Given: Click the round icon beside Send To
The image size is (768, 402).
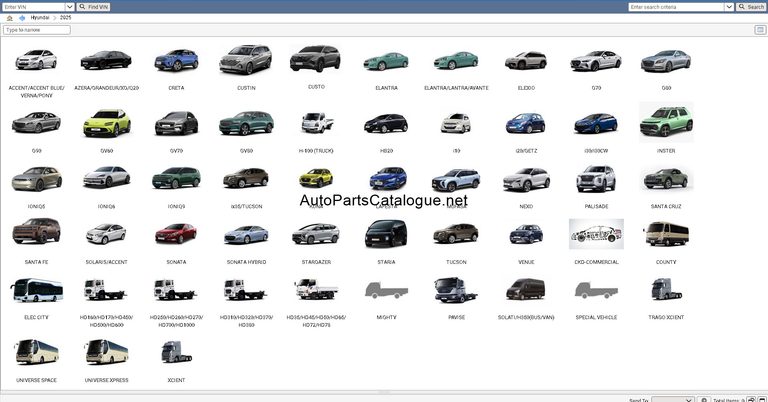Looking at the screenshot, I should (704, 400).
